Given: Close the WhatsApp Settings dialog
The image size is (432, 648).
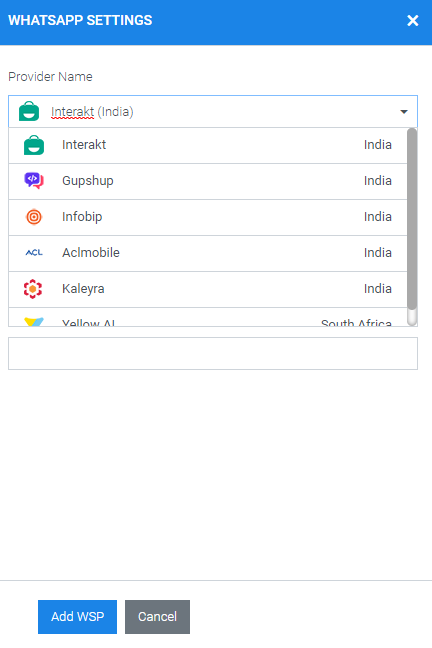Looking at the screenshot, I should pyautogui.click(x=413, y=20).
